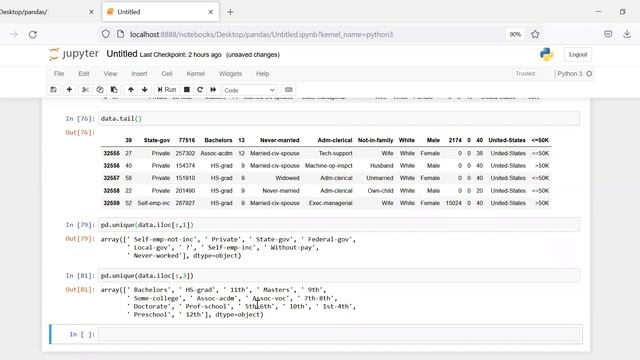Click the Exec-managerial cell in row 32559

[331, 203]
